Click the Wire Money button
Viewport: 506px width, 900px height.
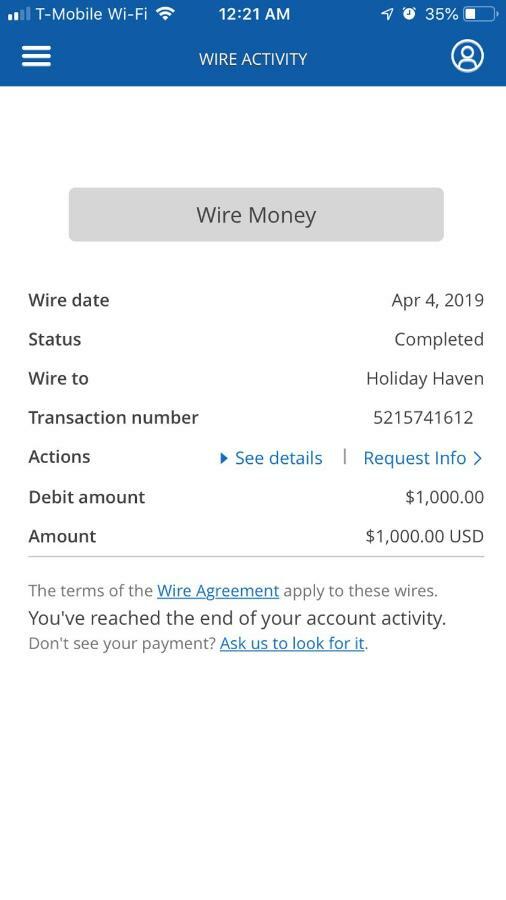[x=256, y=215]
